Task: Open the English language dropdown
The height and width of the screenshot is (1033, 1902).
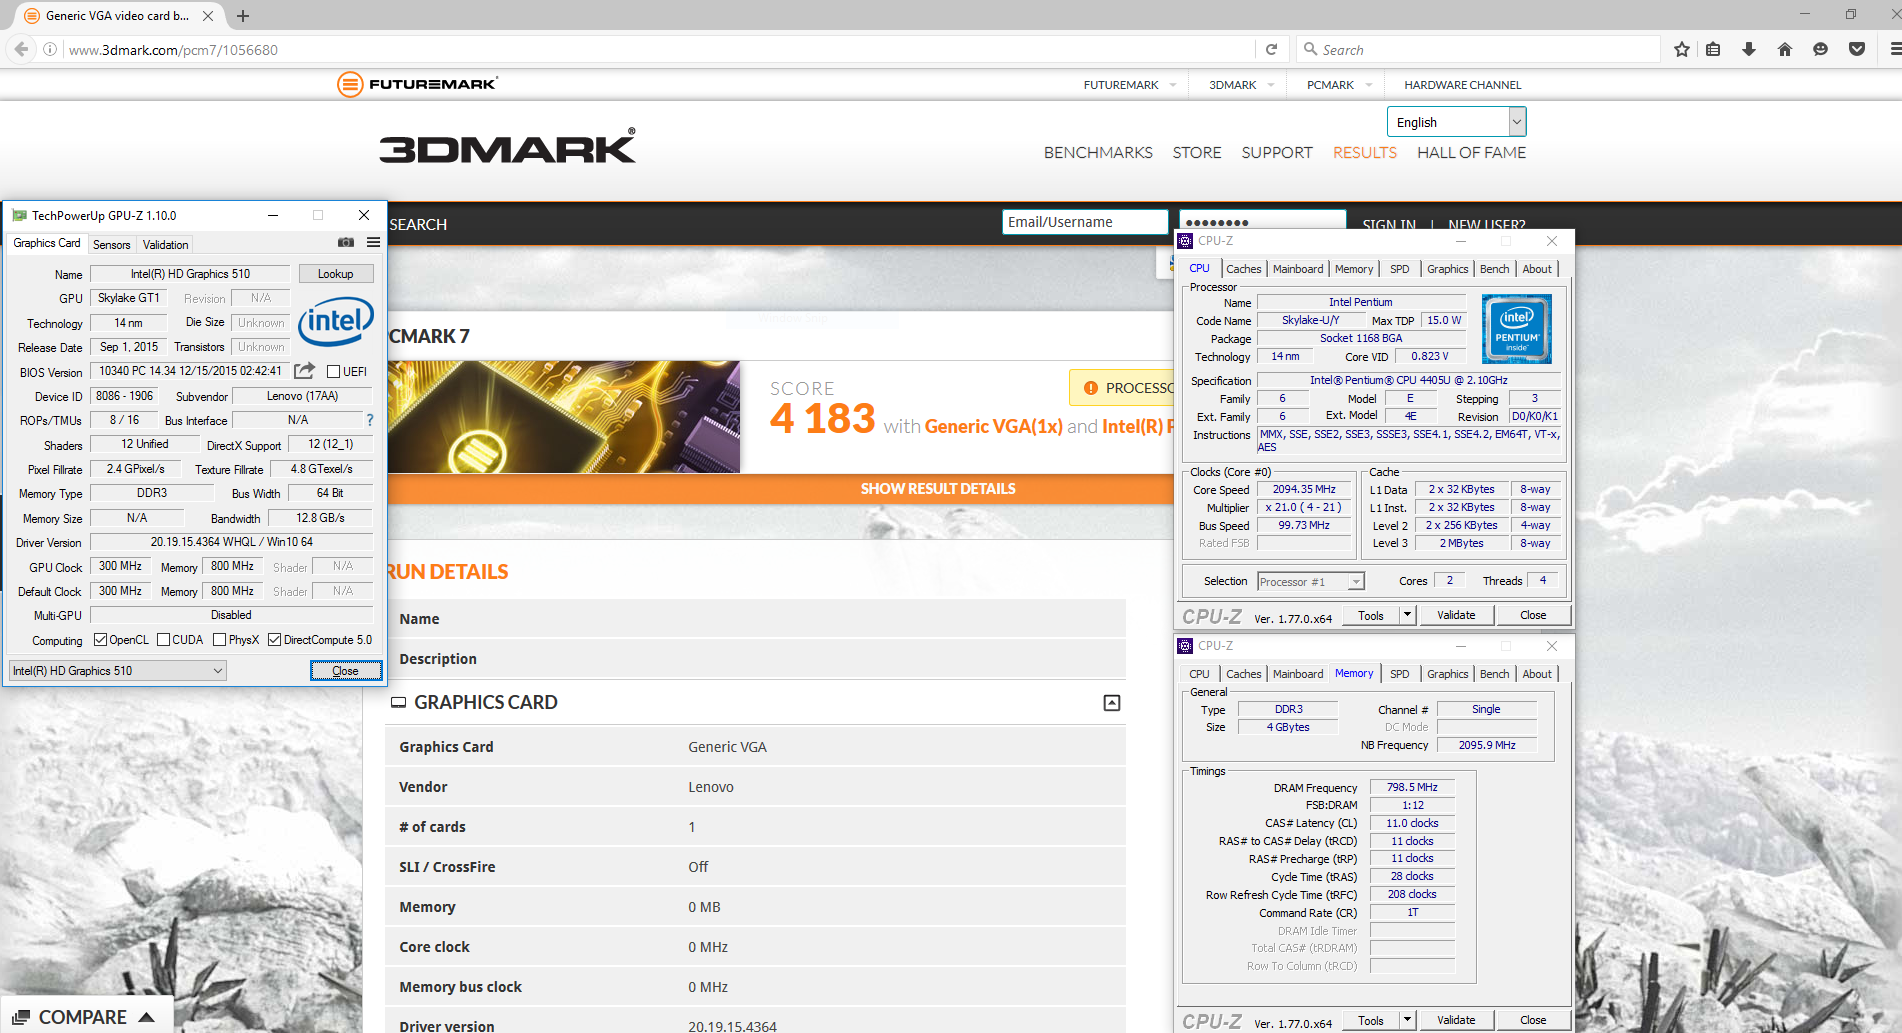Action: coord(1456,122)
